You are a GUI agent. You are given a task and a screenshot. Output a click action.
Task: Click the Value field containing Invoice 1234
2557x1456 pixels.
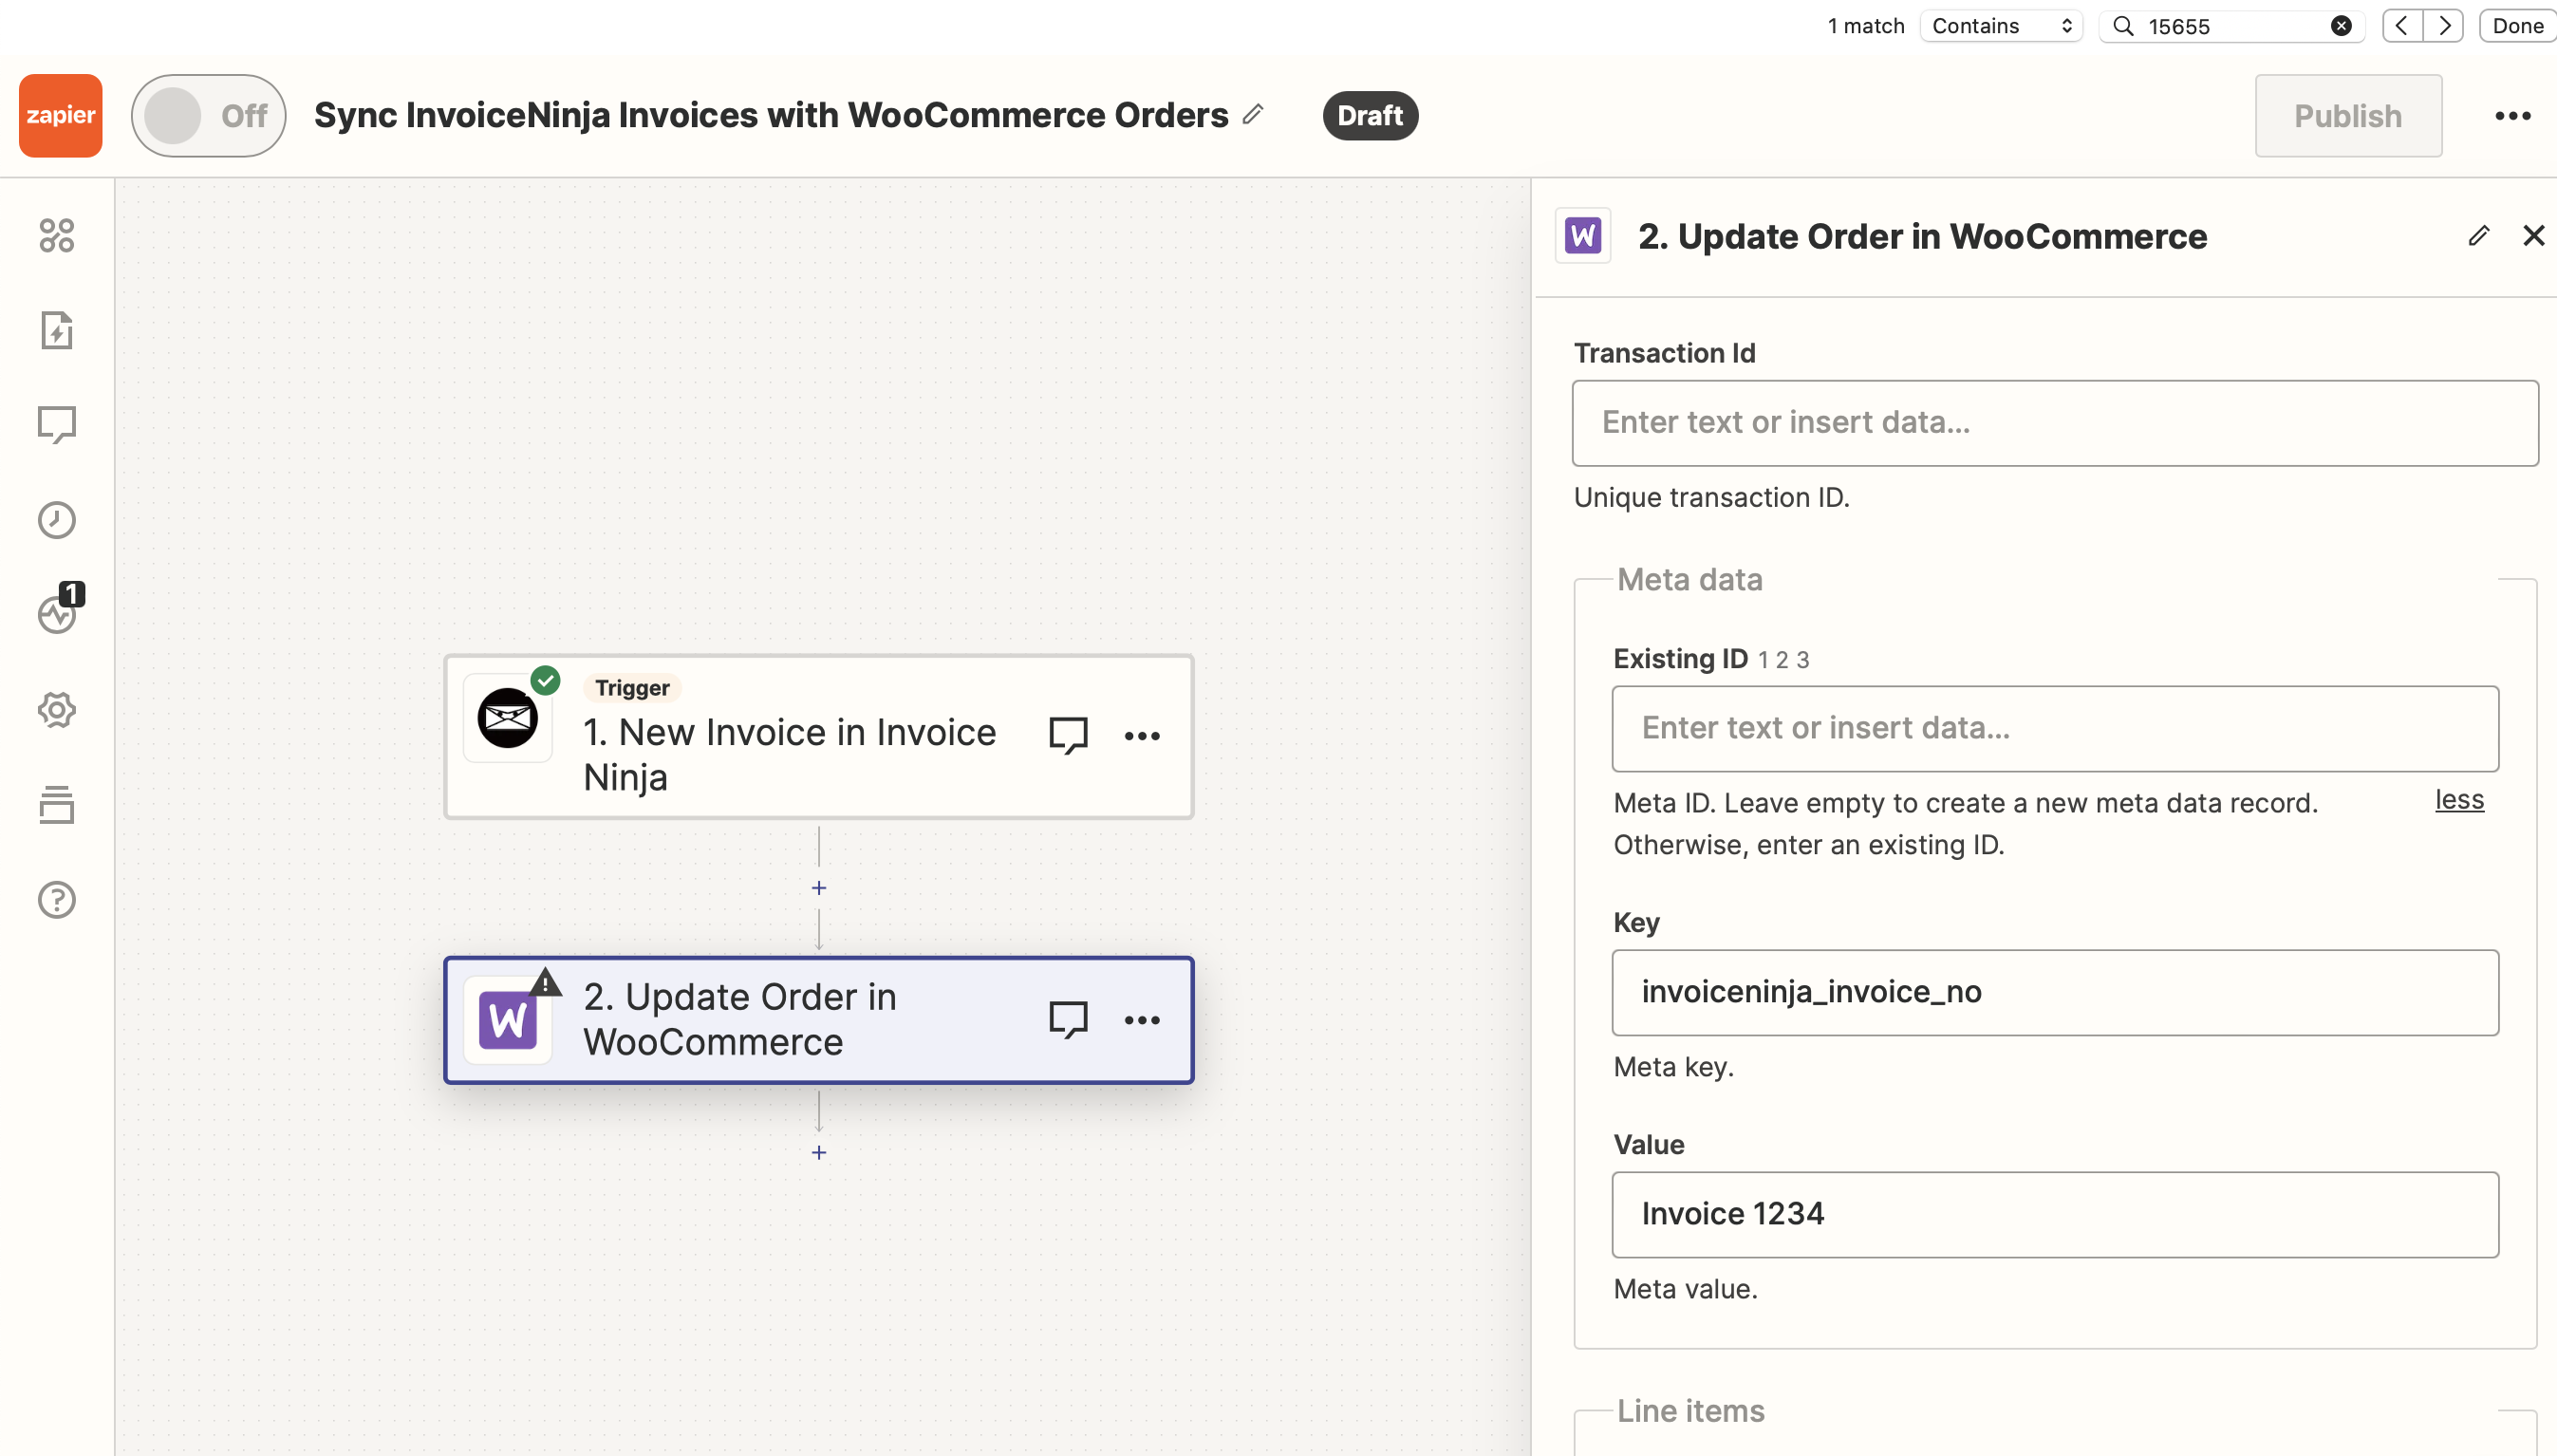click(x=2055, y=1214)
